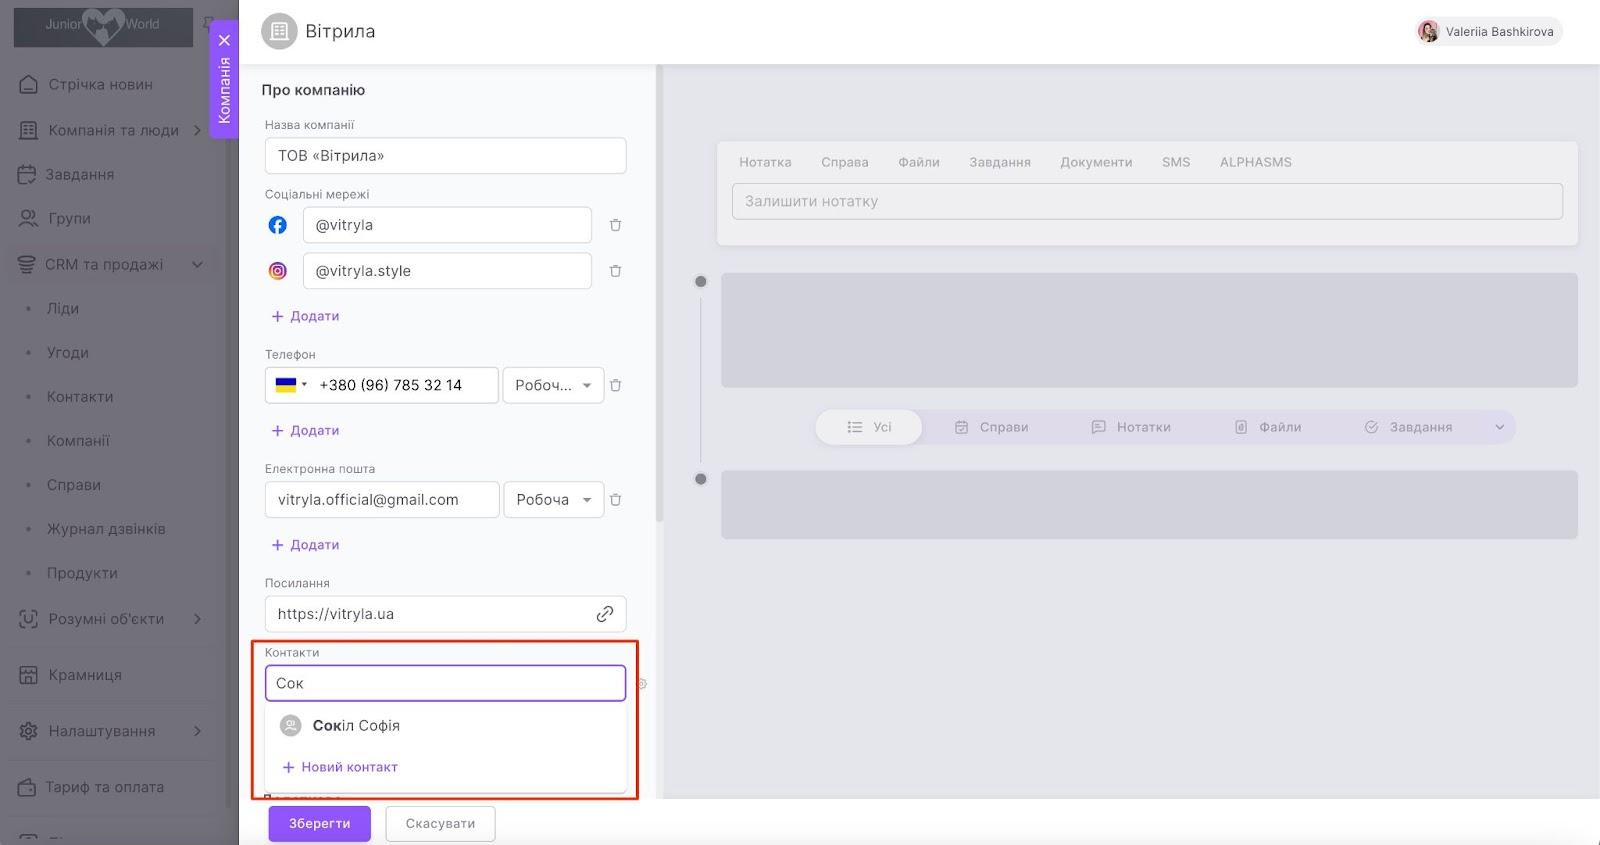This screenshot has height=845, width=1600.
Task: Switch to the ALPHASMS tab
Action: click(1255, 162)
